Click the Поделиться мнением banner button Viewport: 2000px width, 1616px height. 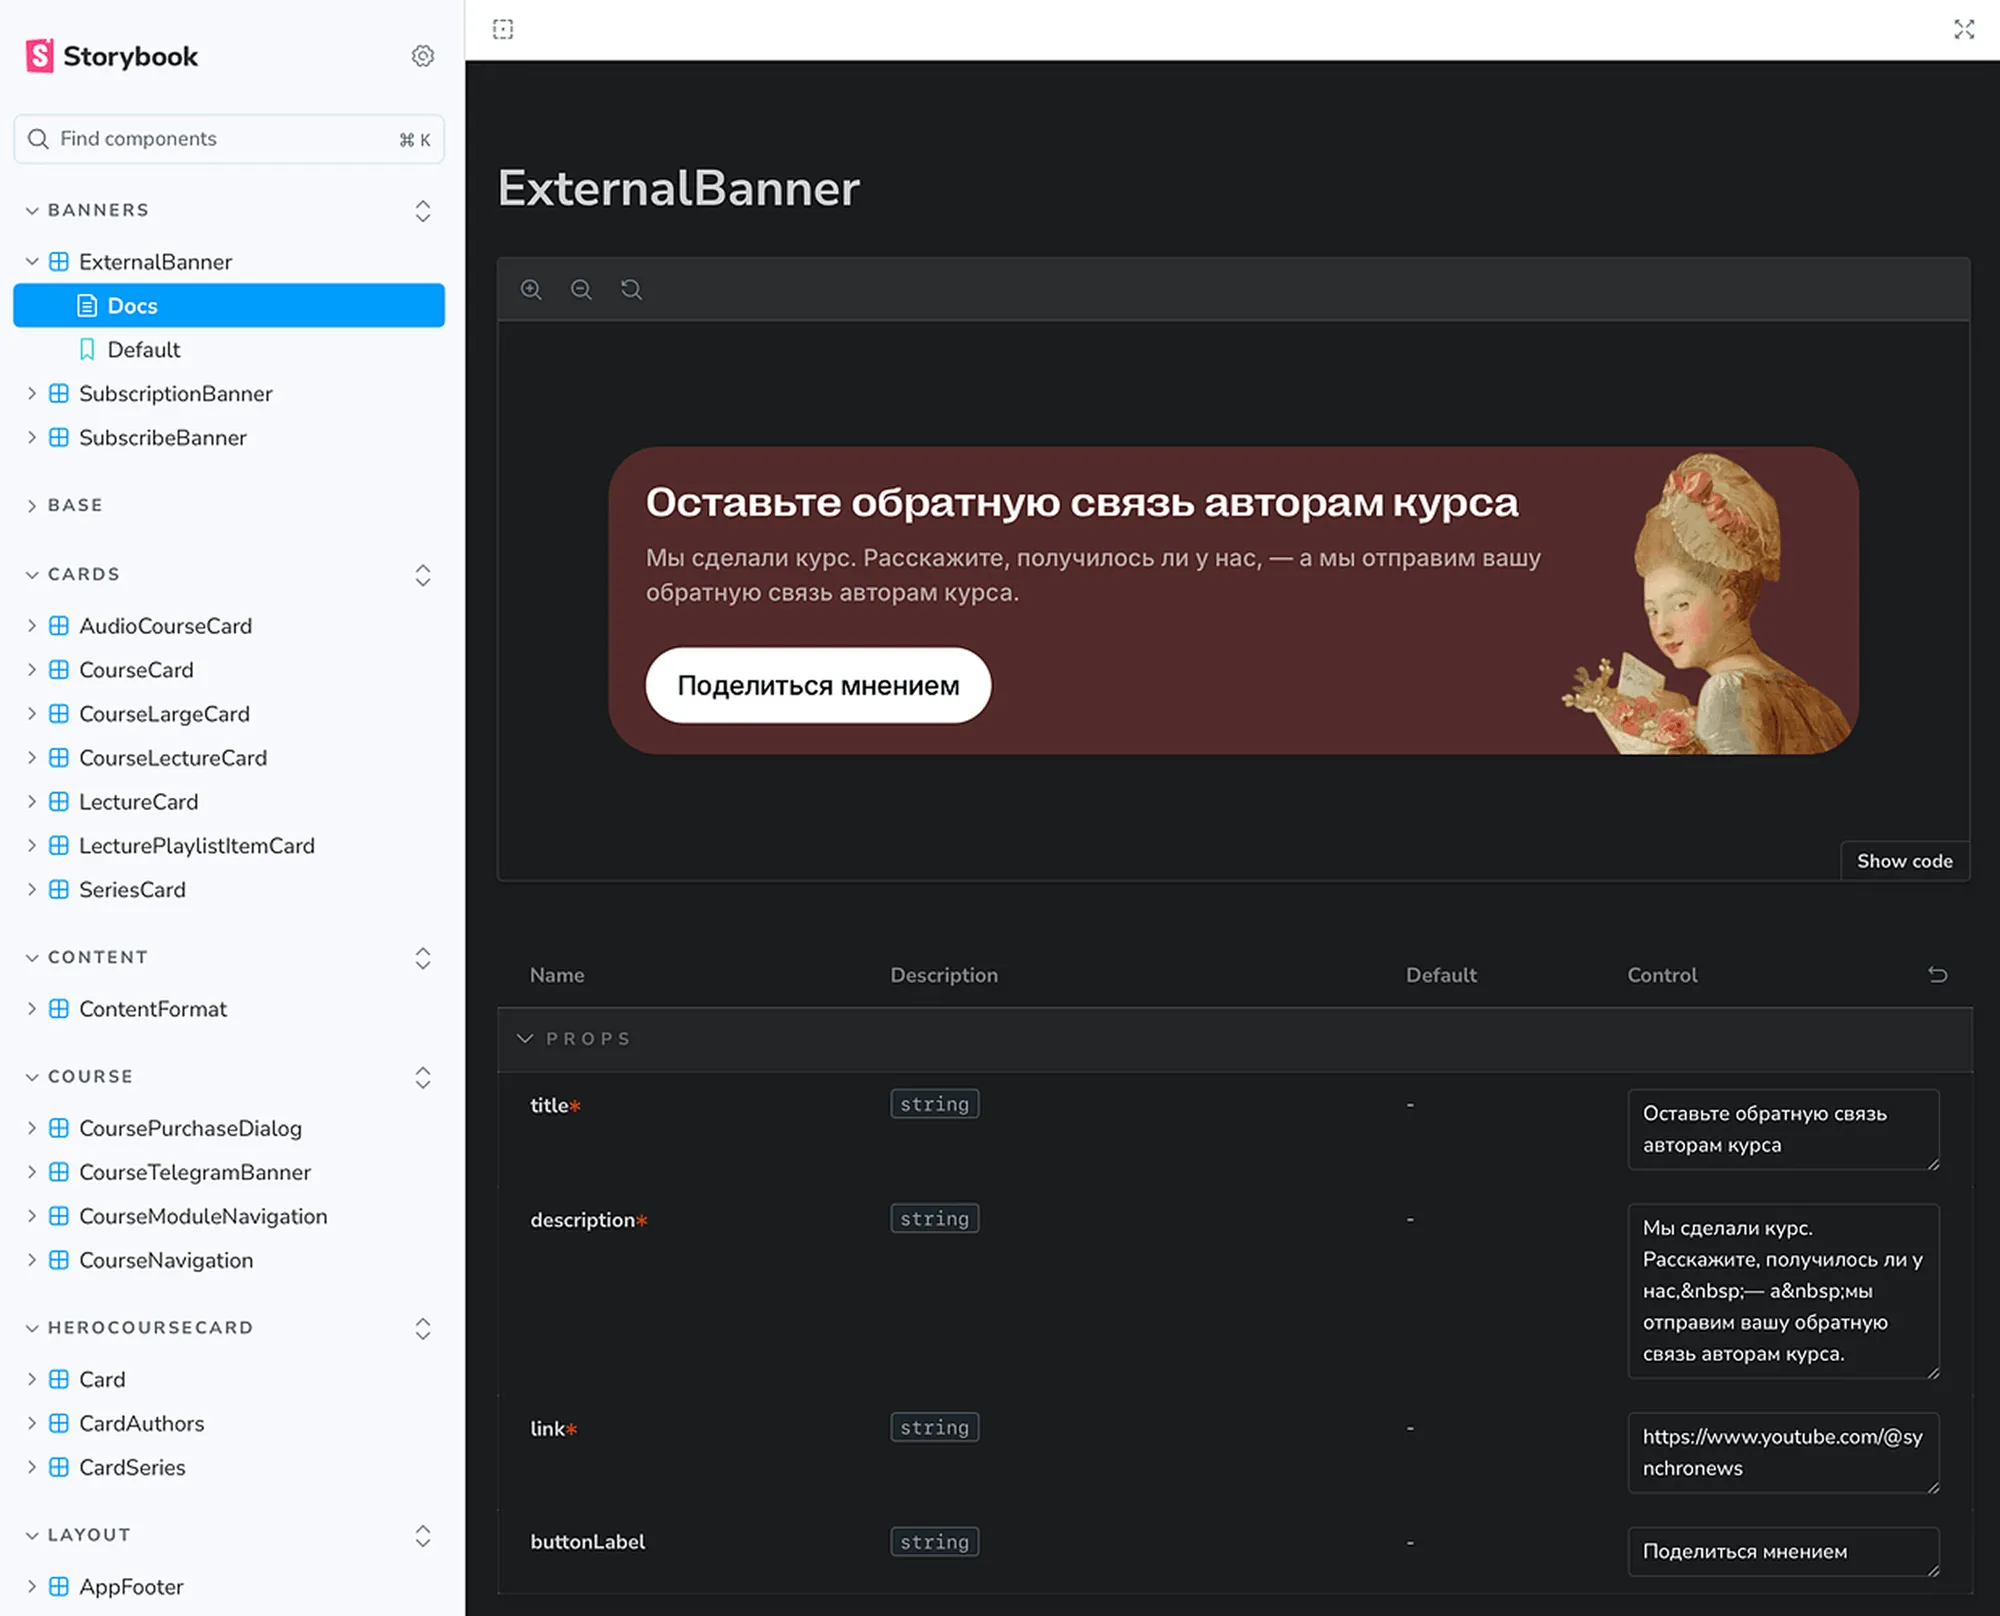coord(818,685)
